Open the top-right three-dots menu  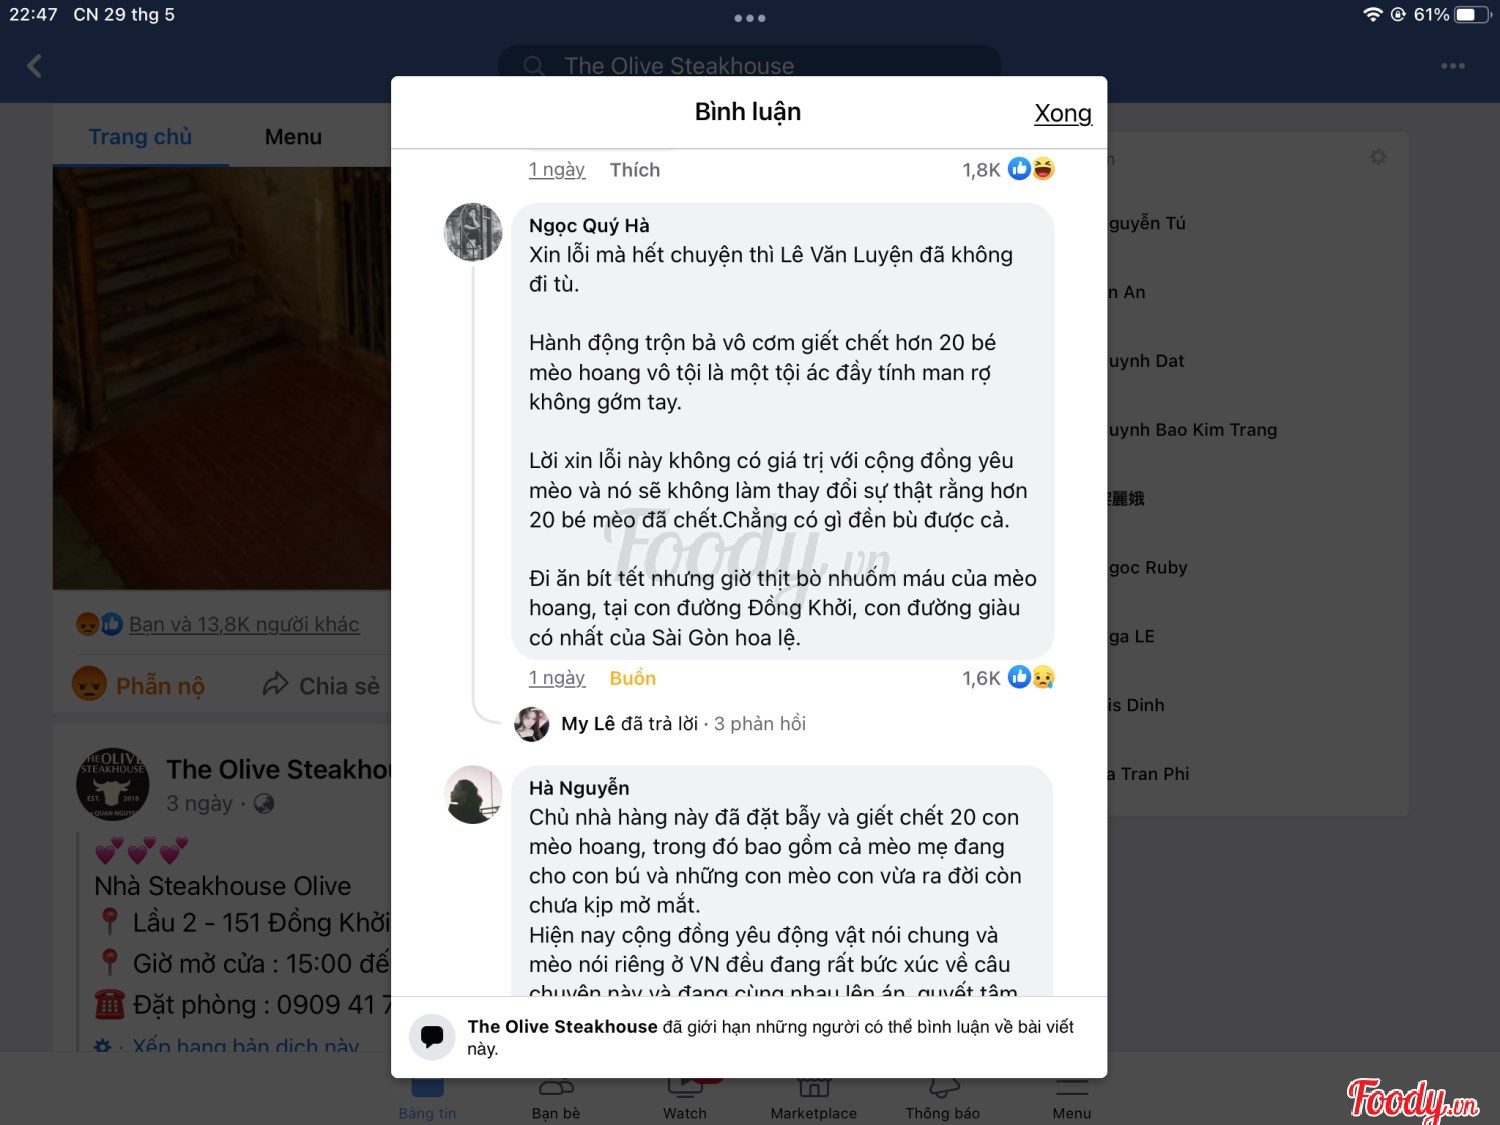1452,66
